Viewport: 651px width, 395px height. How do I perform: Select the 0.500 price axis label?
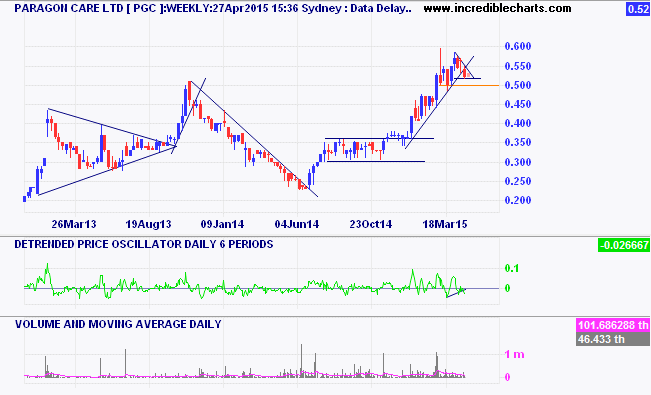(x=518, y=85)
